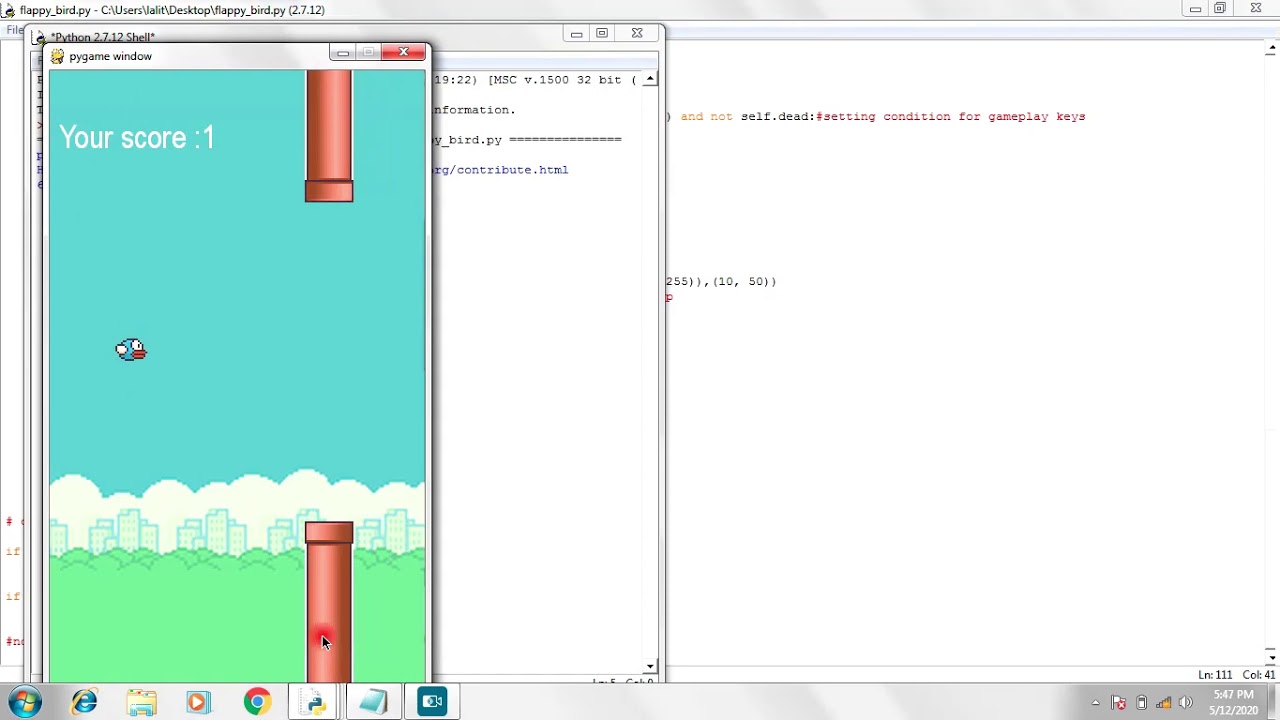Click the 'self.dead:' code text
The height and width of the screenshot is (720, 1280).
(778, 117)
